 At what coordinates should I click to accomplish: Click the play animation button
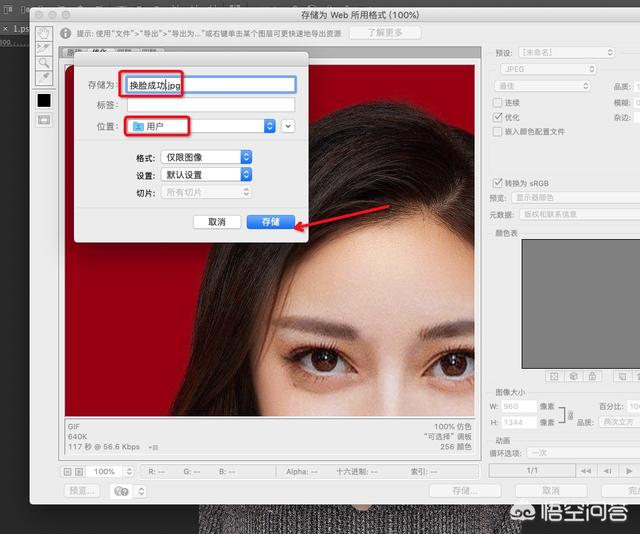click(x=629, y=471)
